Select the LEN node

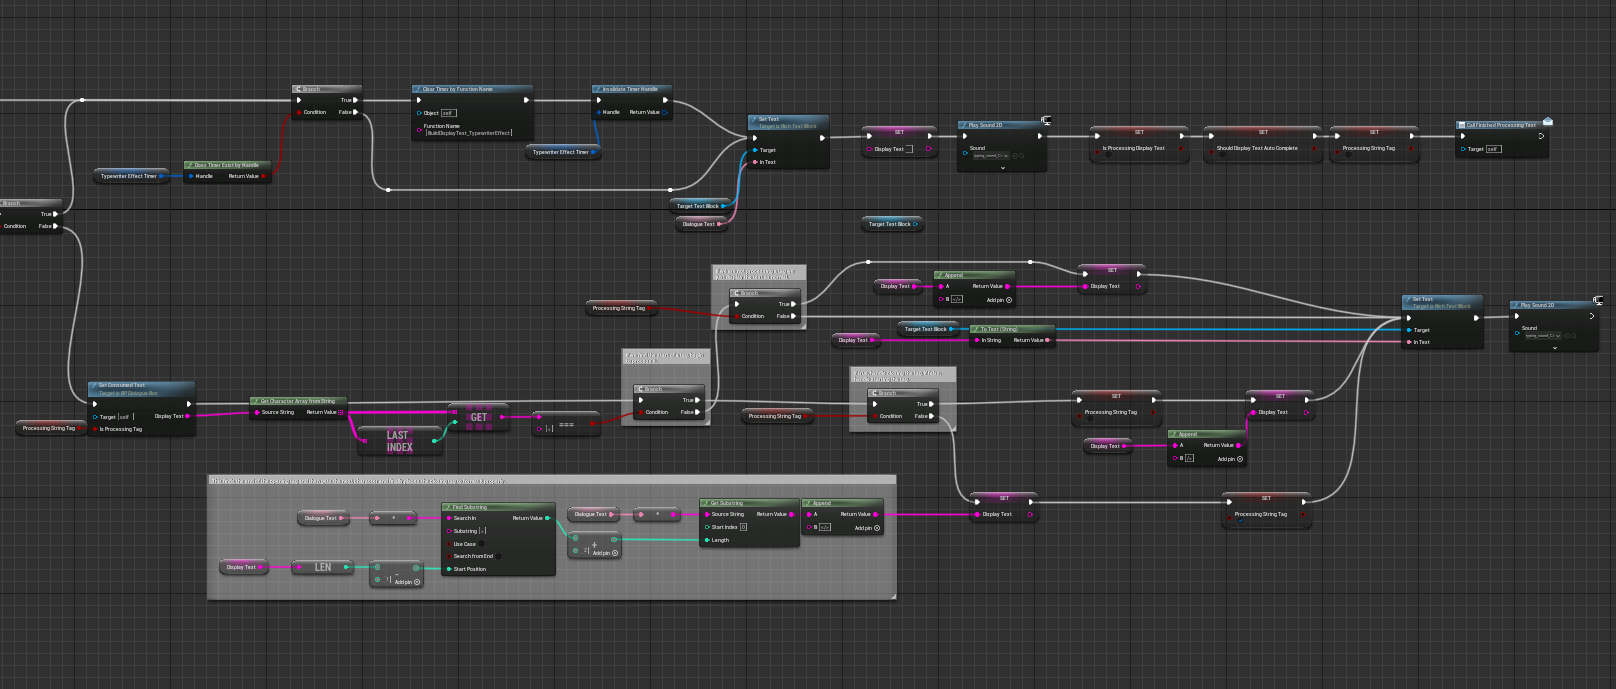click(322, 567)
